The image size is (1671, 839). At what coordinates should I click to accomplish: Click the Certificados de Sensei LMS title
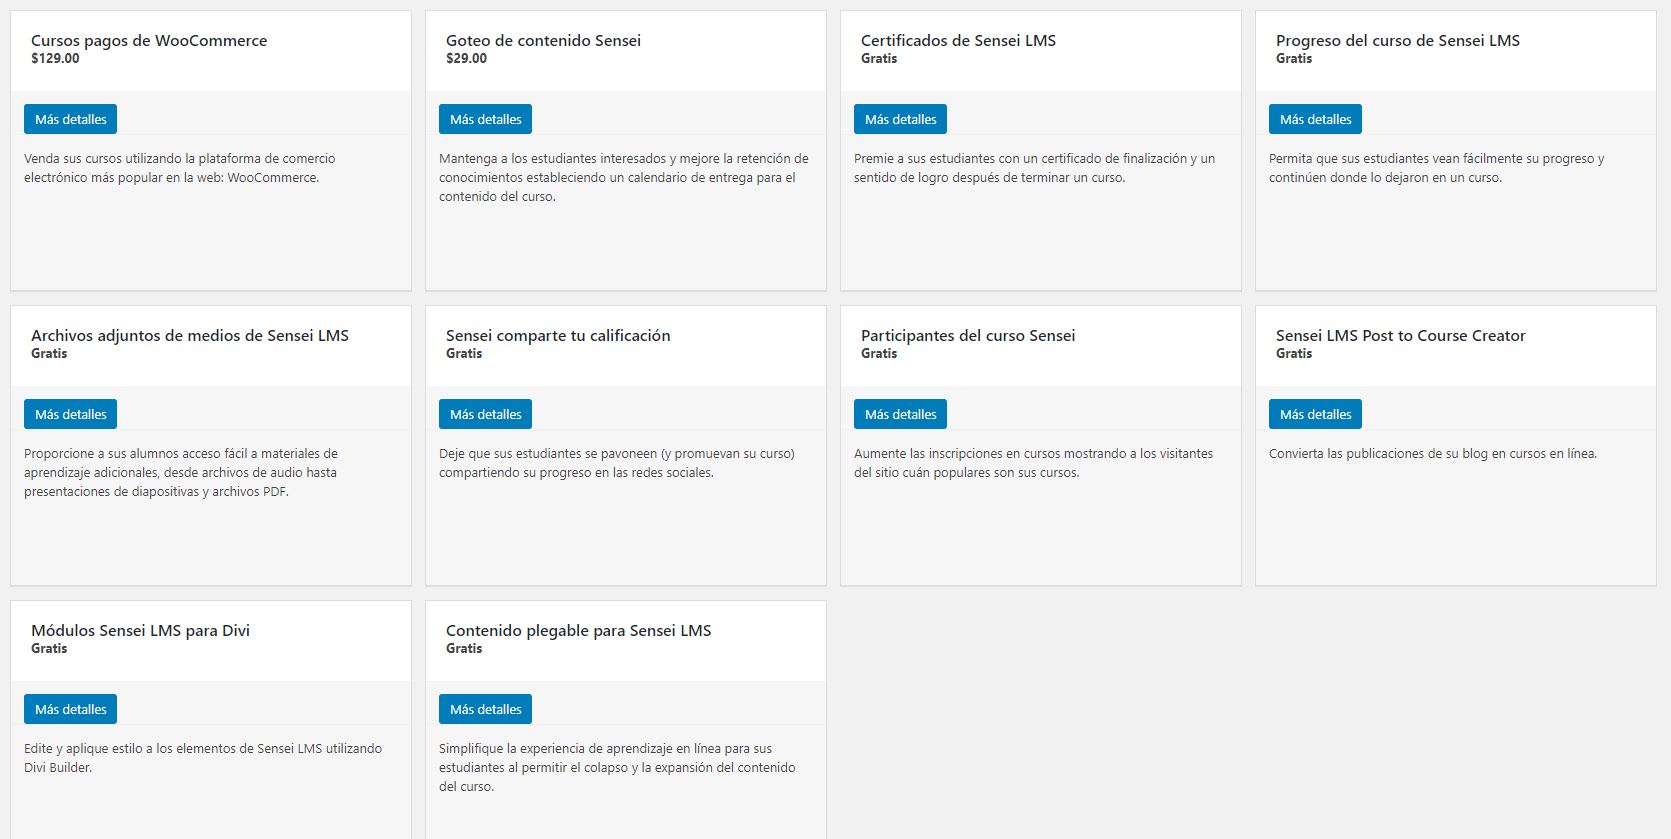tap(958, 40)
